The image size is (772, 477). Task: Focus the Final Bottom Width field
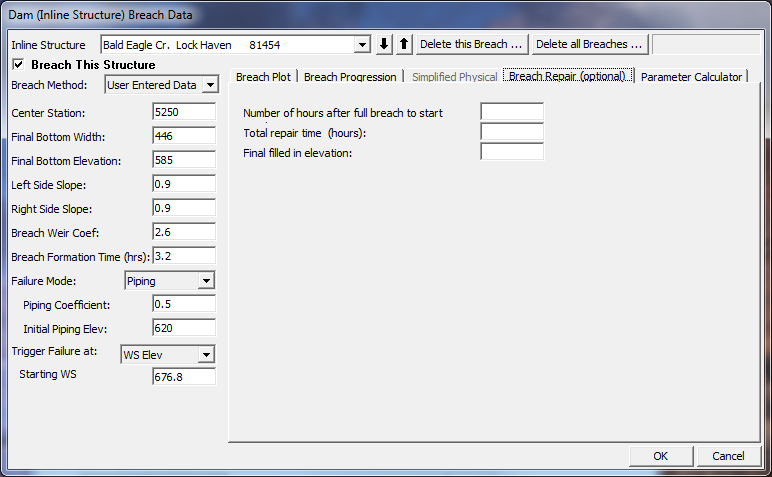184,137
